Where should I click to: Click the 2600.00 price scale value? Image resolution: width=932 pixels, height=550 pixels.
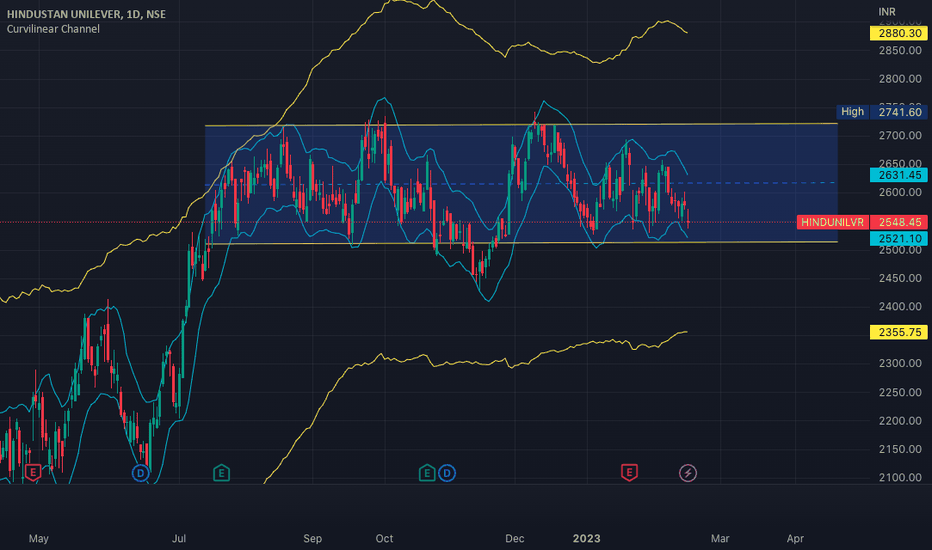tap(900, 192)
